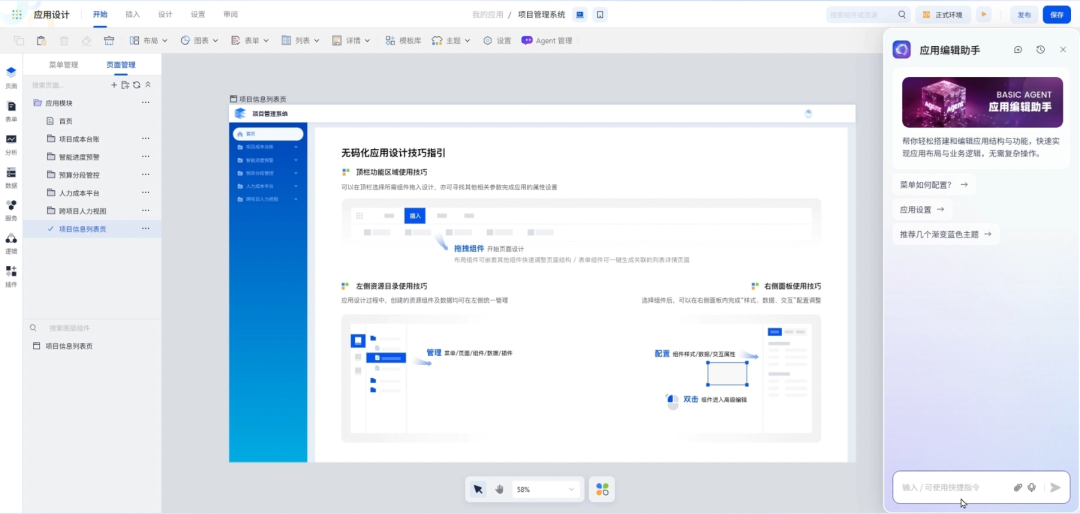Open chat history in assistant panel
The image size is (1080, 514).
pyautogui.click(x=1040, y=50)
